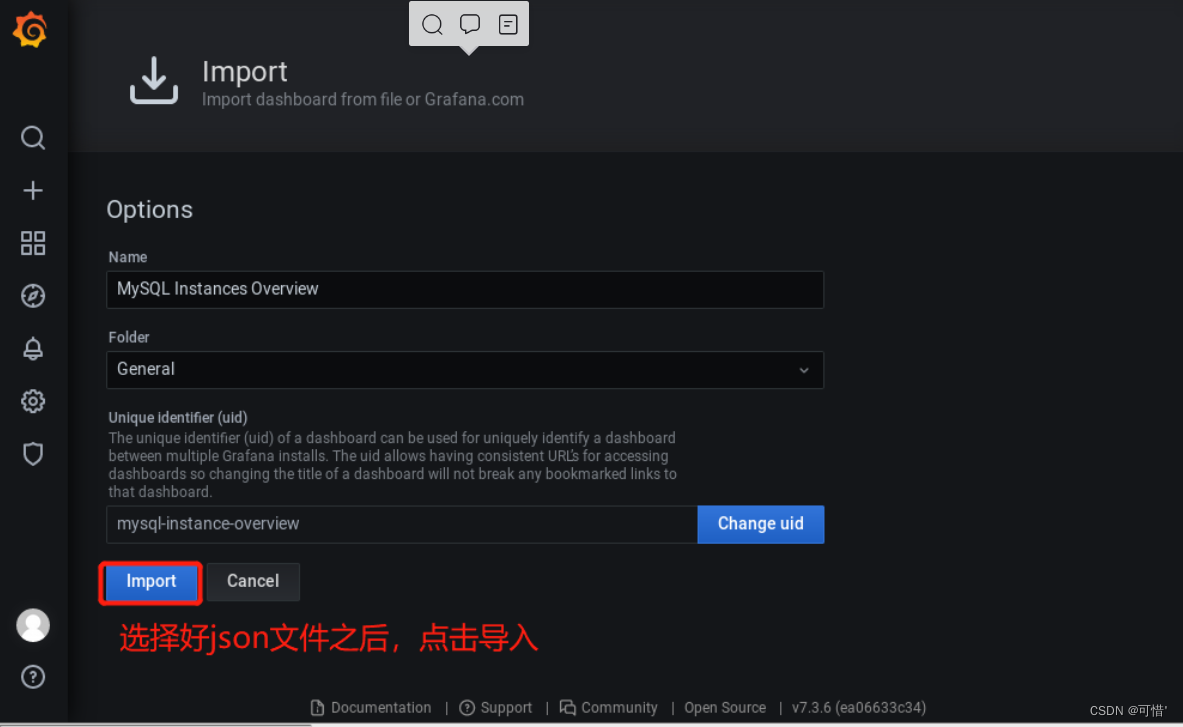Viewport: 1183px width, 727px height.
Task: Open the Configuration gear icon
Action: 32,401
